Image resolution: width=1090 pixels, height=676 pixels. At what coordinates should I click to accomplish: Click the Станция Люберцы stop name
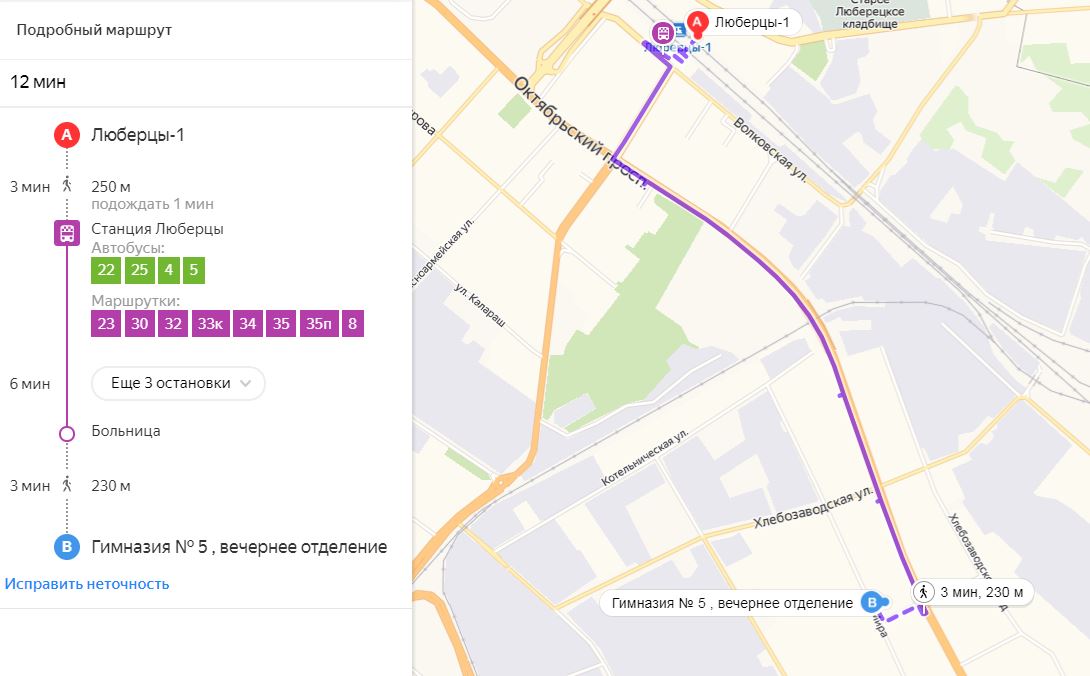click(x=157, y=229)
